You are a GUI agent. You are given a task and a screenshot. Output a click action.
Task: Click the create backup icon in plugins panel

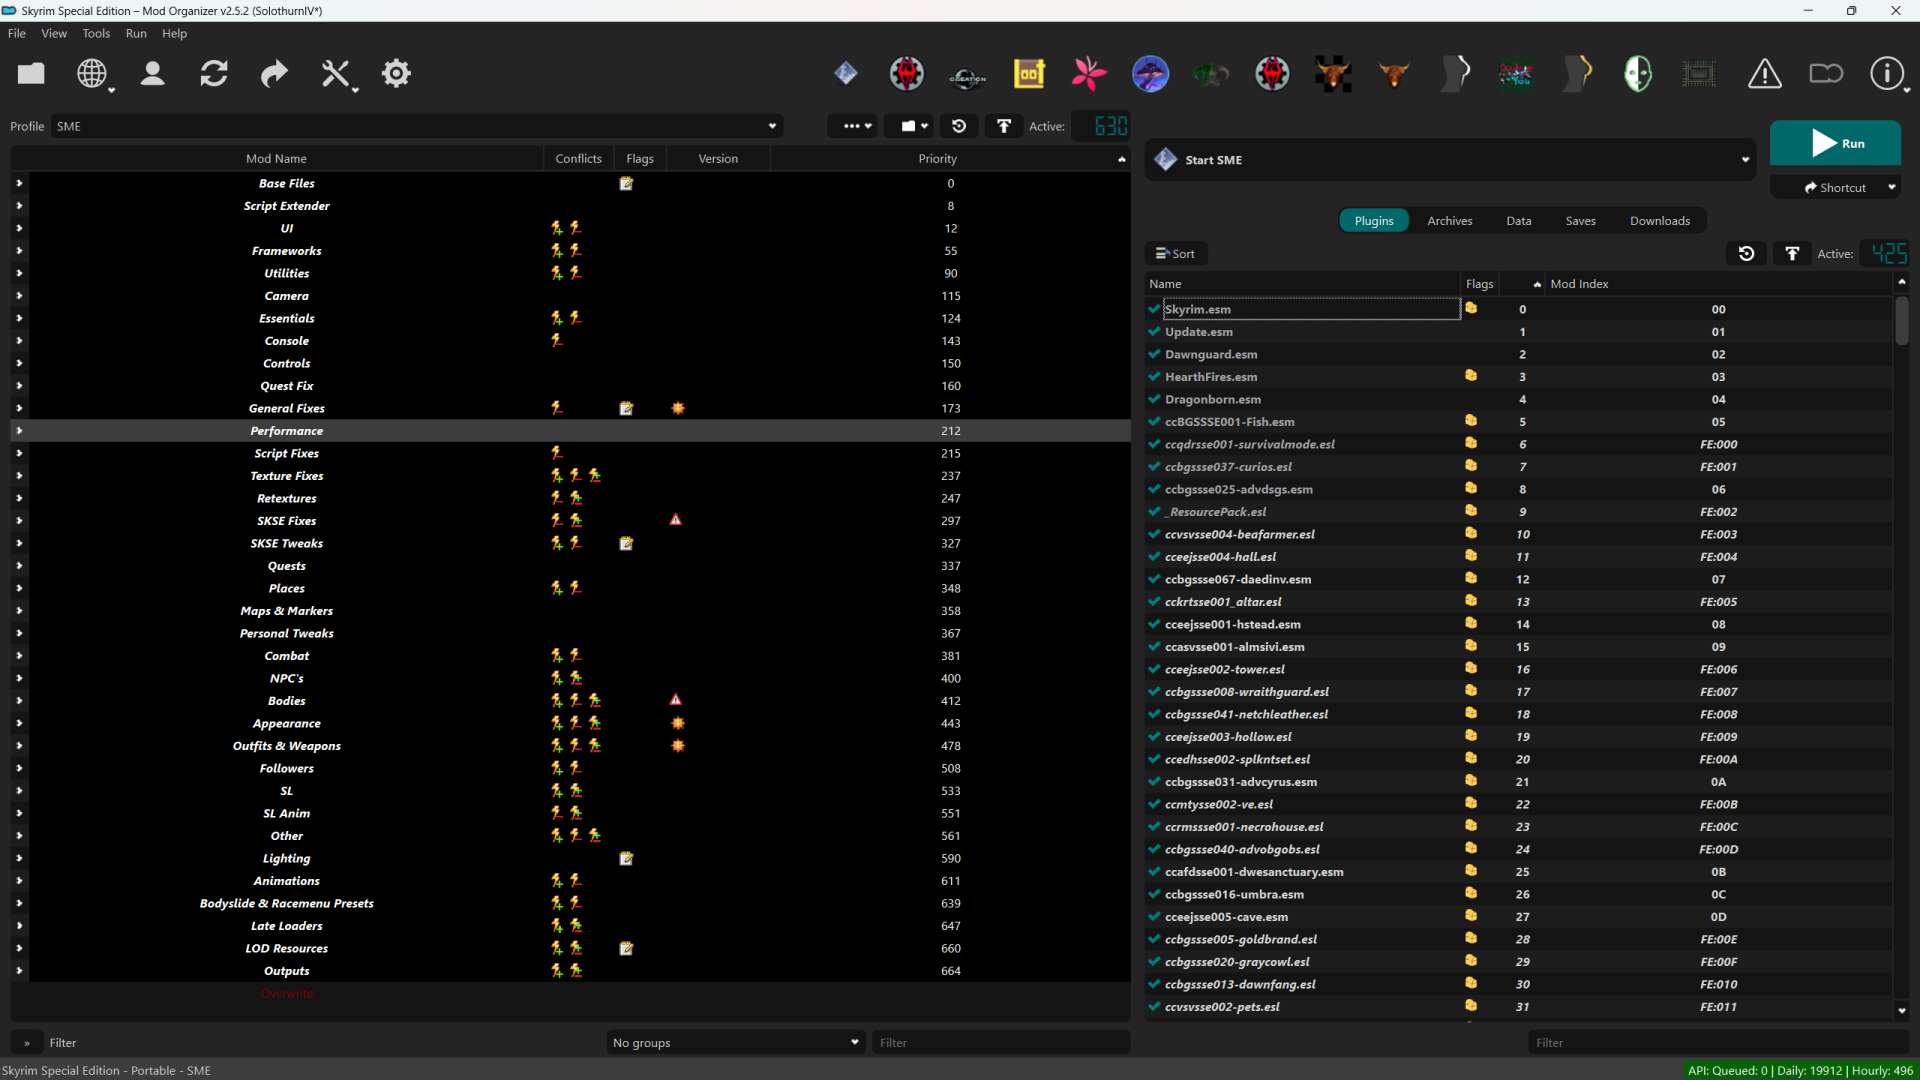pyautogui.click(x=1792, y=254)
